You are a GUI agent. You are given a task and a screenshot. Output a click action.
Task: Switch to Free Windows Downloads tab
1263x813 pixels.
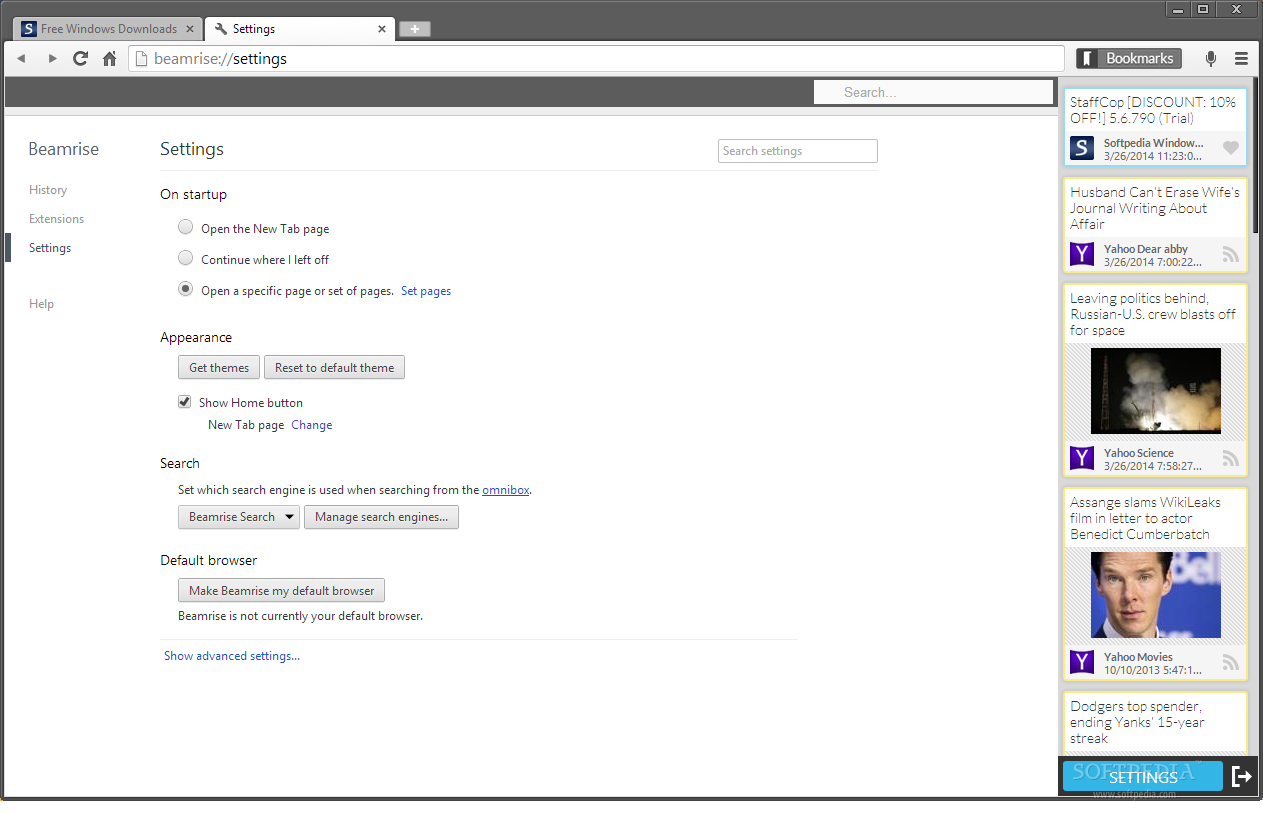pos(109,29)
